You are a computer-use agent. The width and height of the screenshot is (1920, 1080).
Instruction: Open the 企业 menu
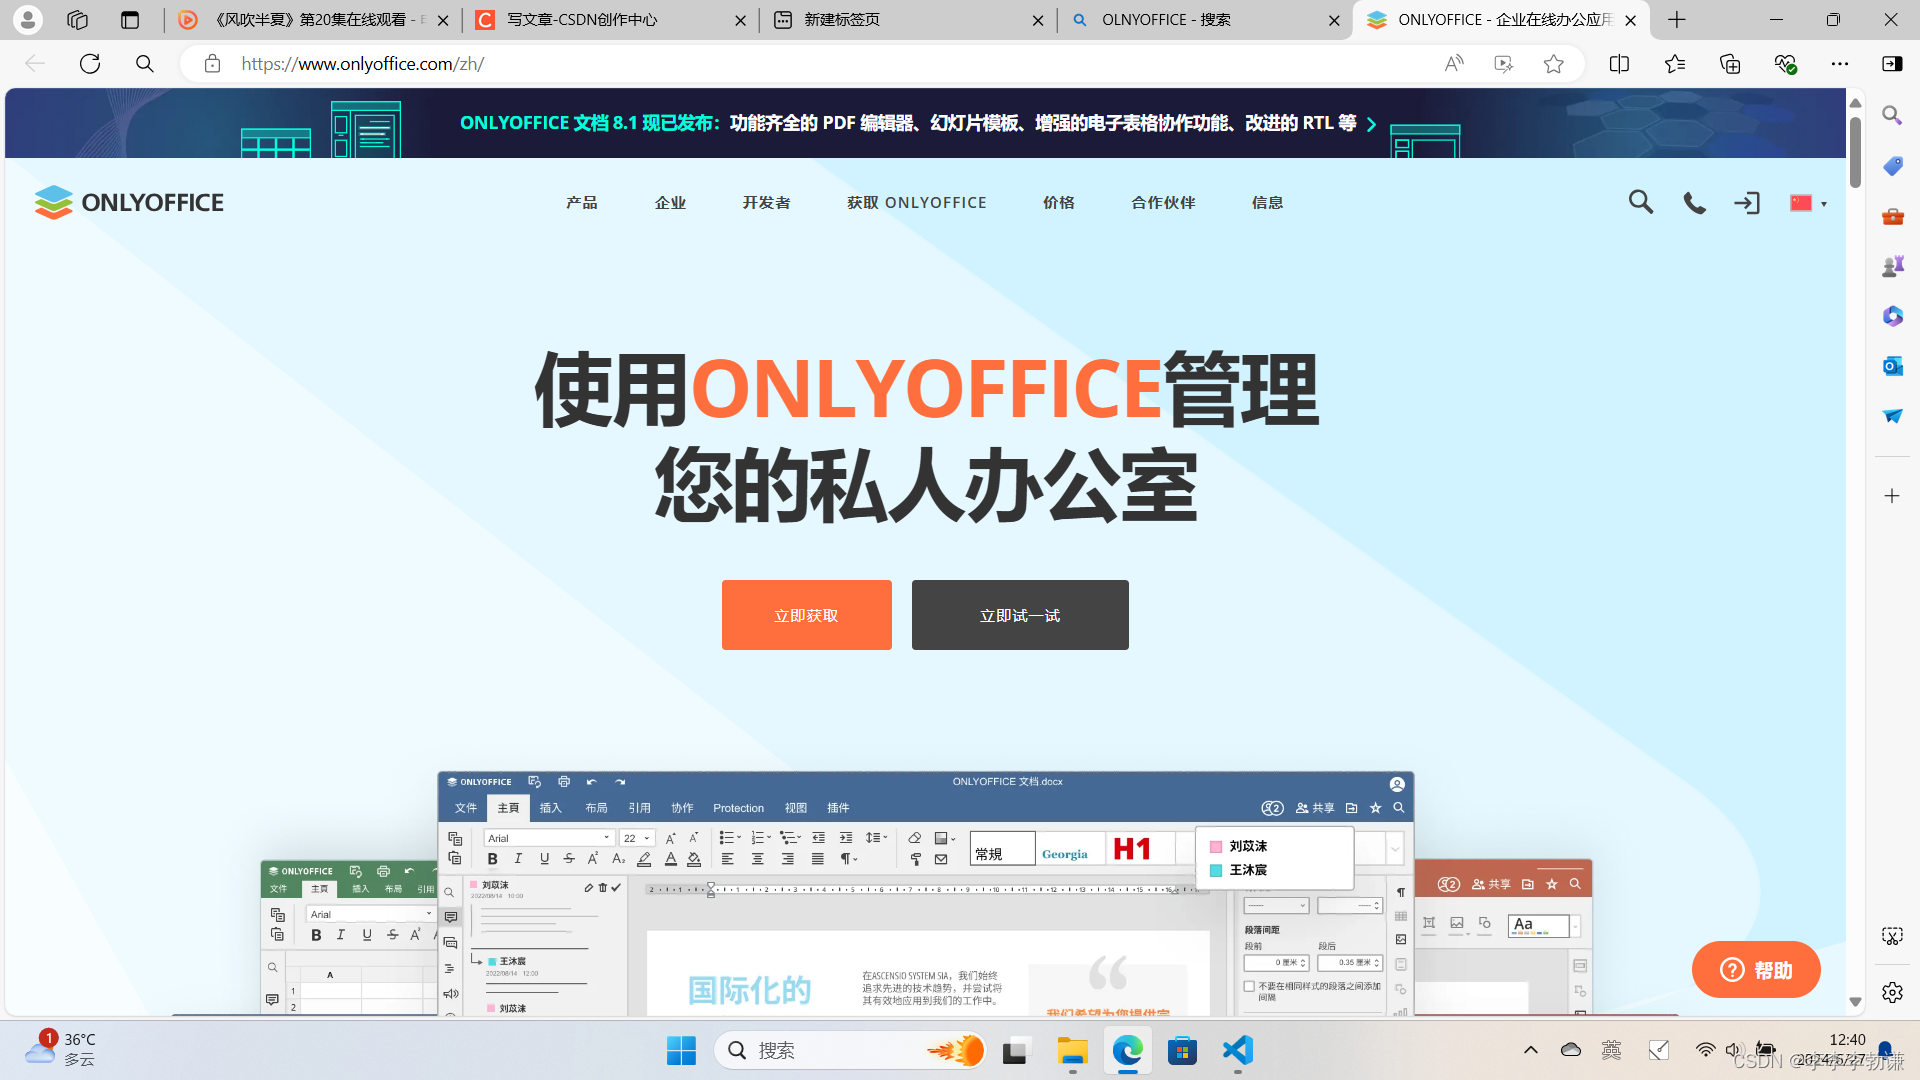coord(671,202)
